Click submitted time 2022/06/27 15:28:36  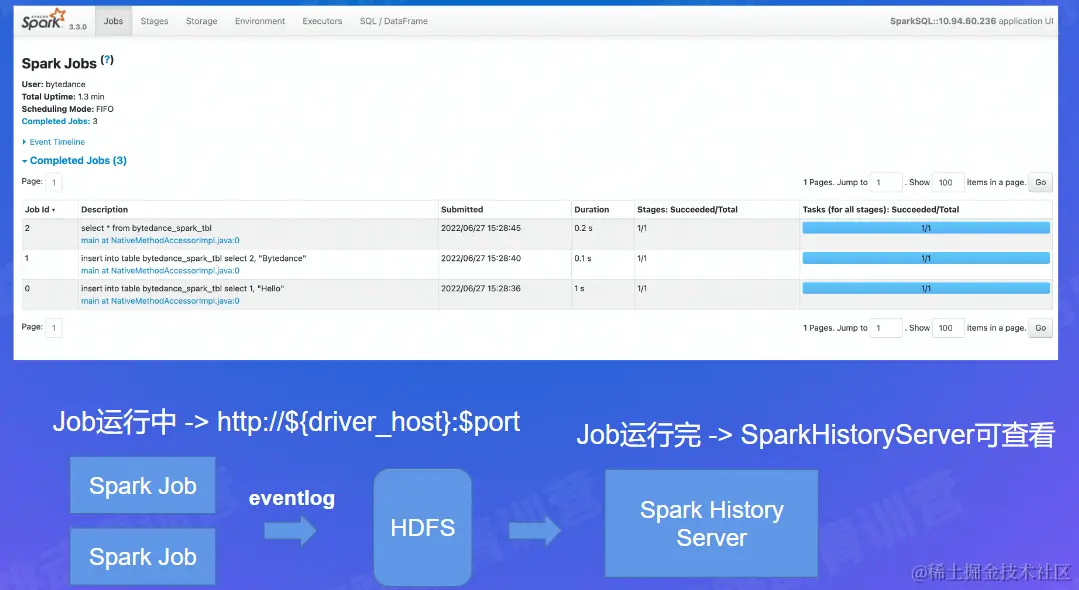click(x=481, y=288)
